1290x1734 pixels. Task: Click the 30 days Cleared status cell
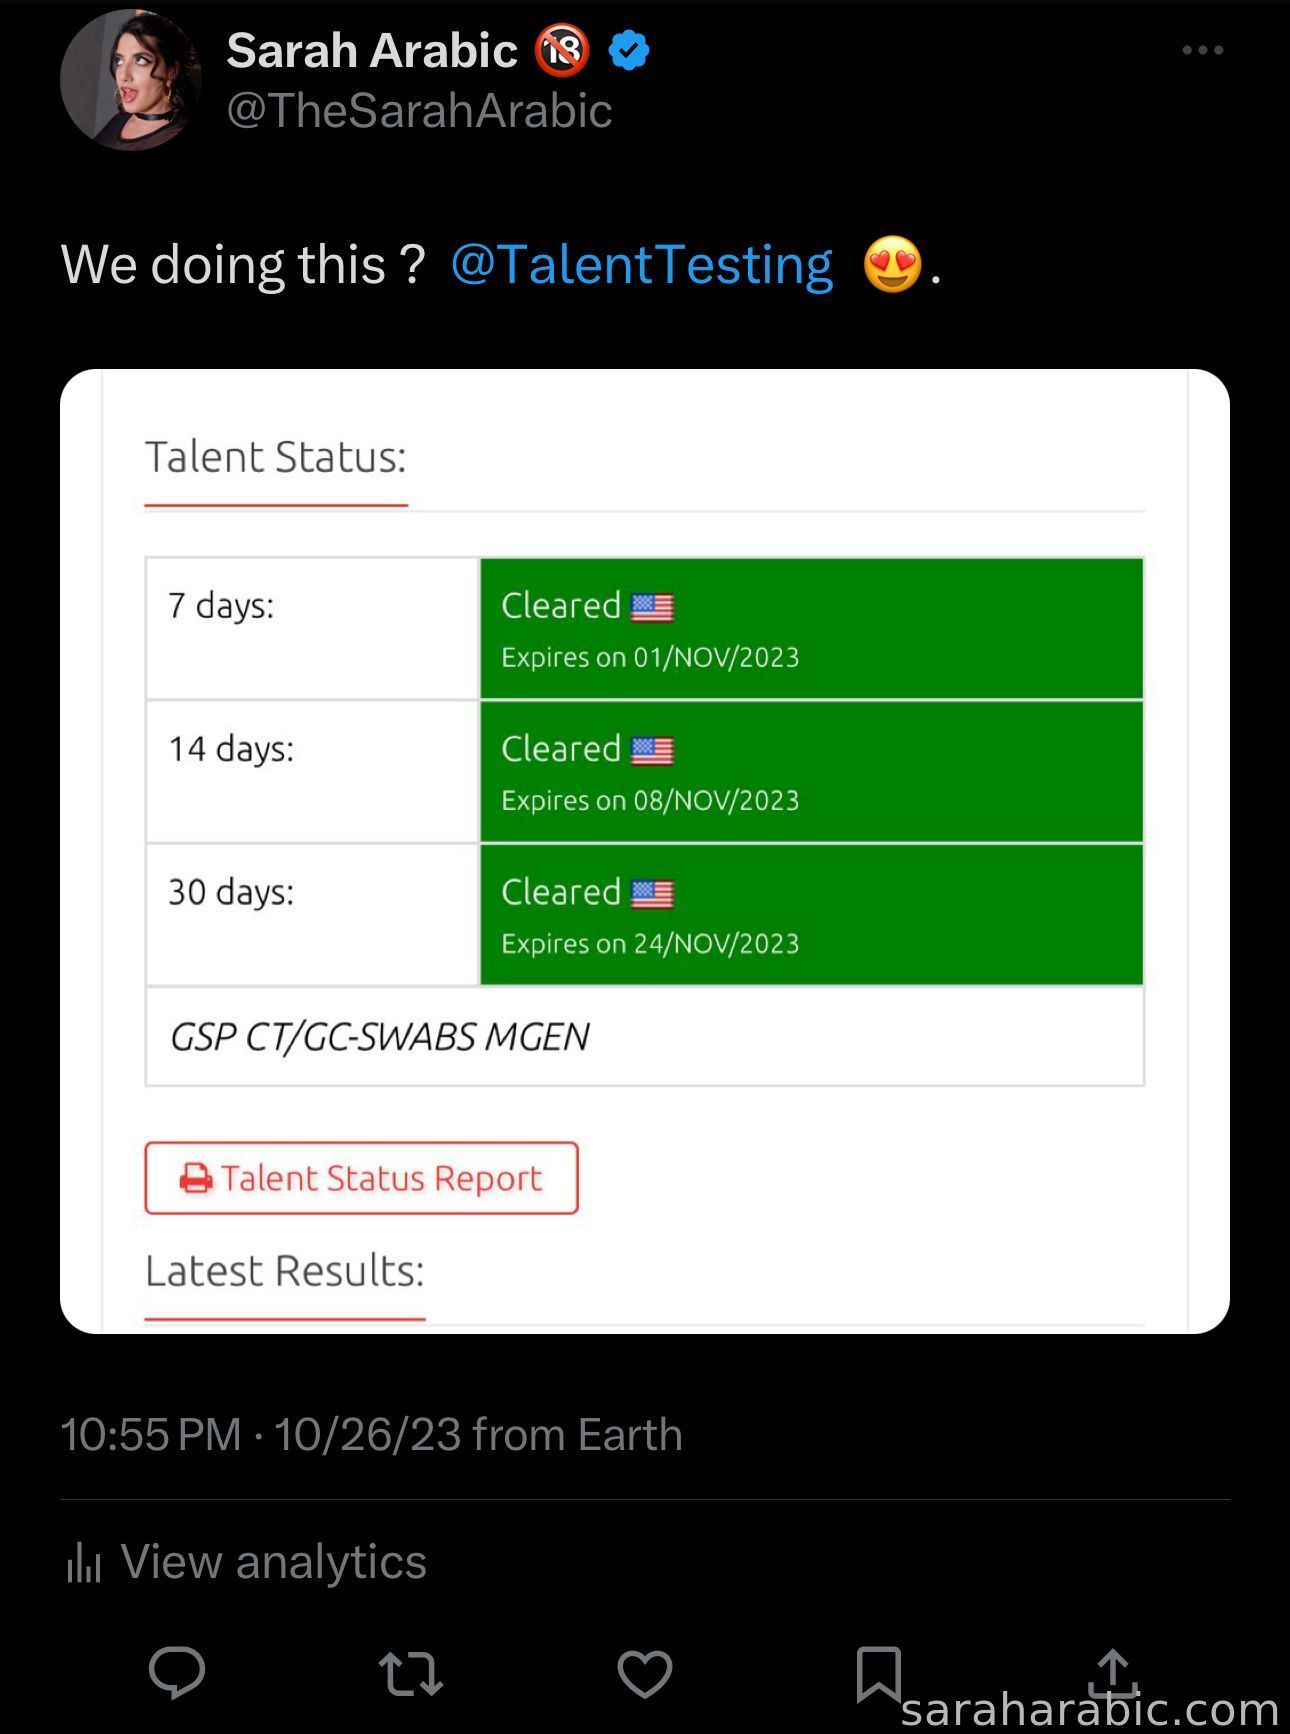(811, 914)
